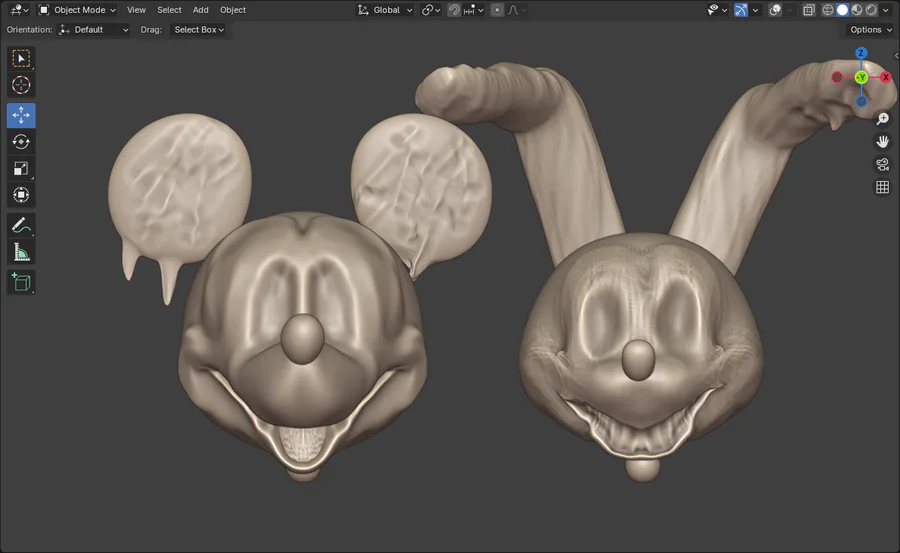Choose the Move tool in toolbar

point(21,115)
